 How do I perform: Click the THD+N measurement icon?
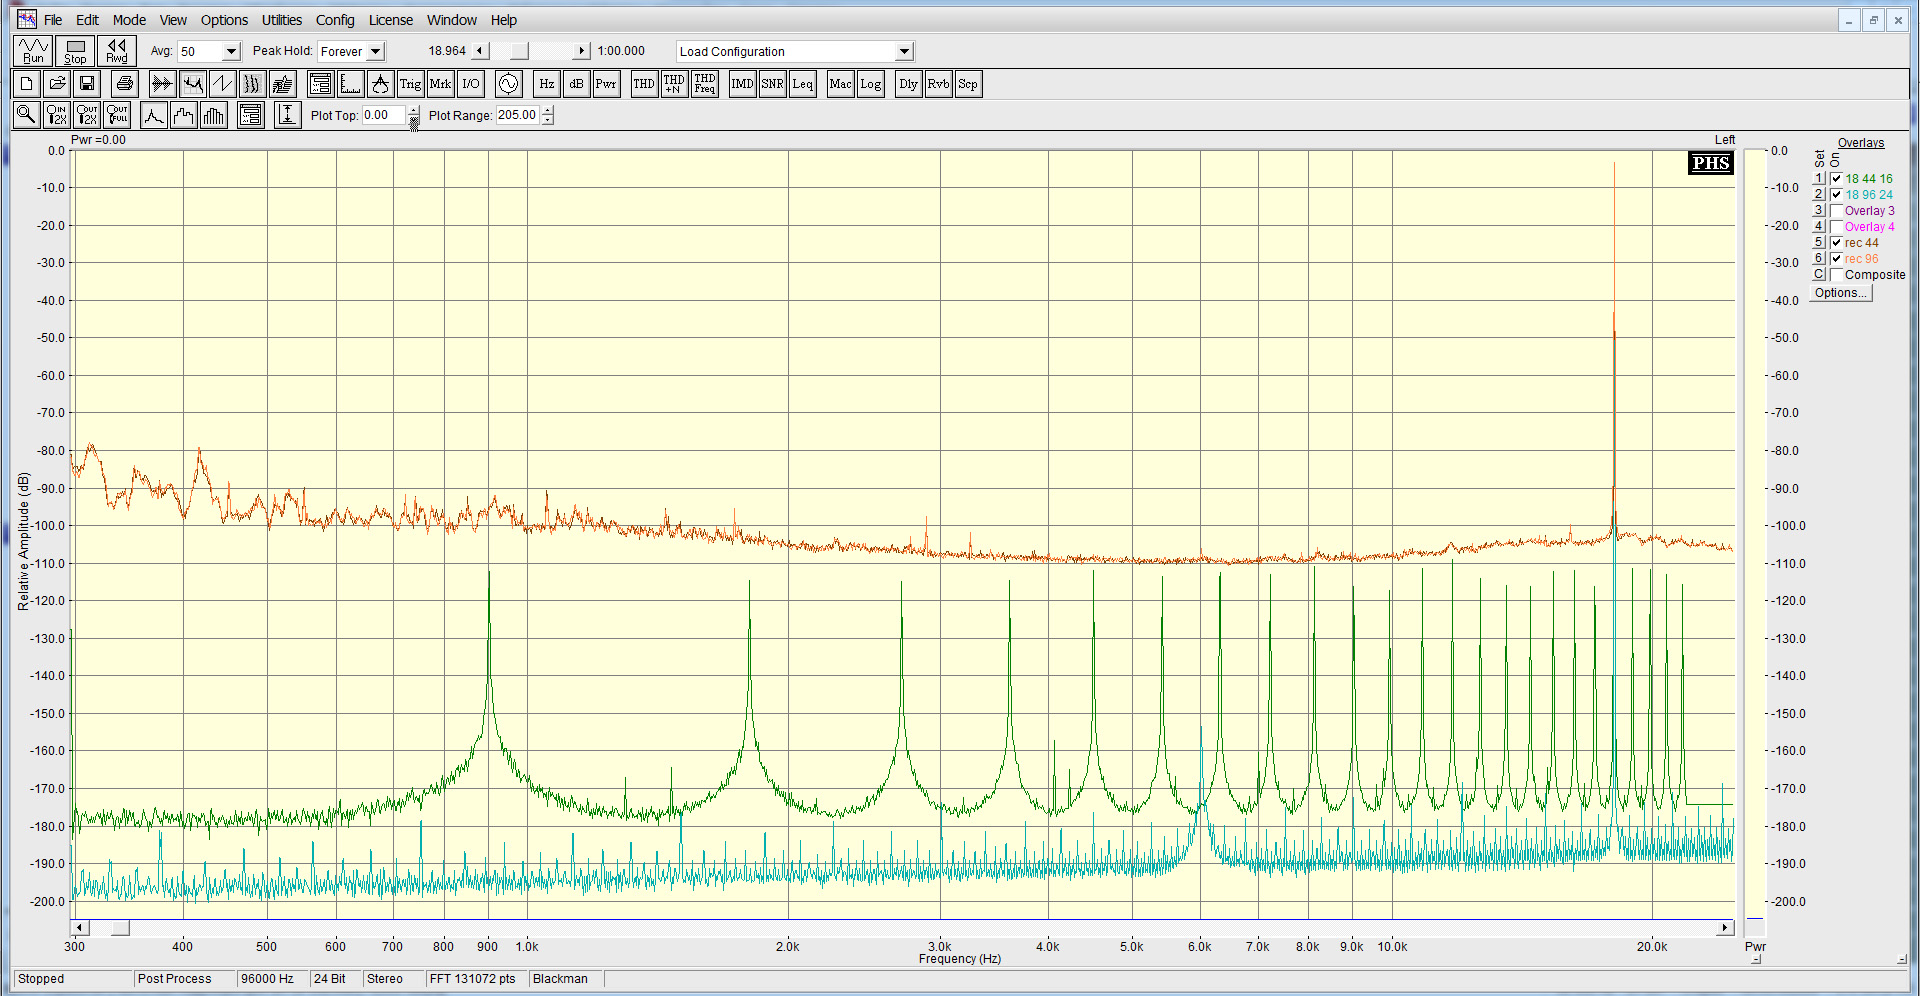coord(674,84)
